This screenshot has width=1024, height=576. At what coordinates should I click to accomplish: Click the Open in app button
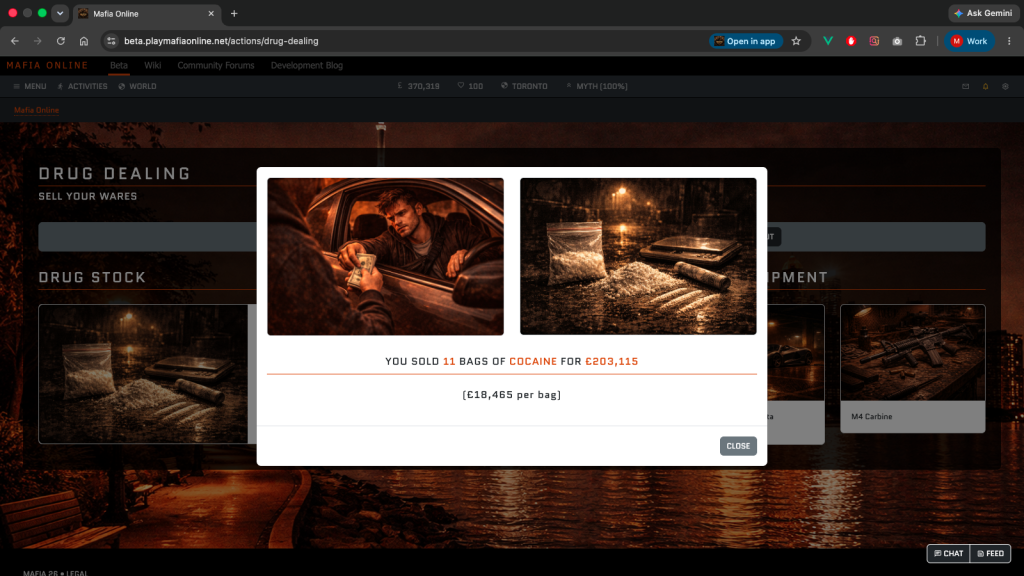745,40
